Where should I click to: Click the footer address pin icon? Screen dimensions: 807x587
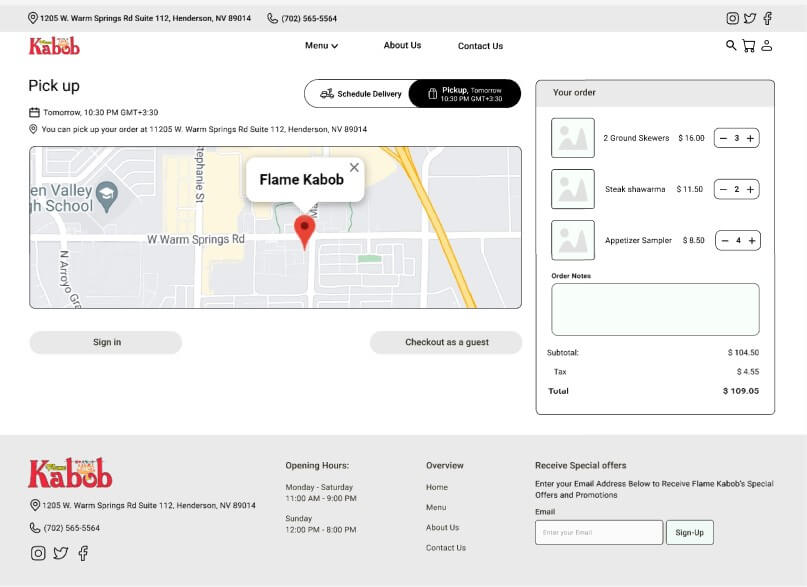click(x=35, y=505)
